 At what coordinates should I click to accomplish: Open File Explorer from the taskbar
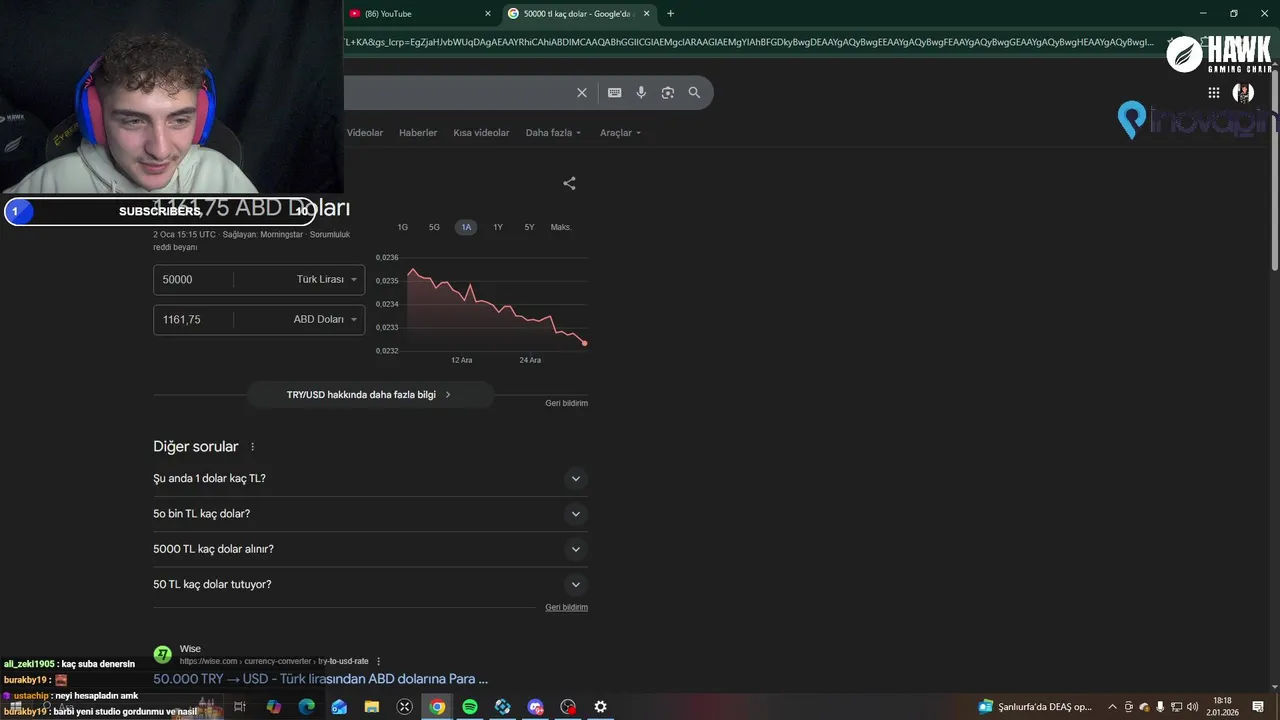click(372, 707)
